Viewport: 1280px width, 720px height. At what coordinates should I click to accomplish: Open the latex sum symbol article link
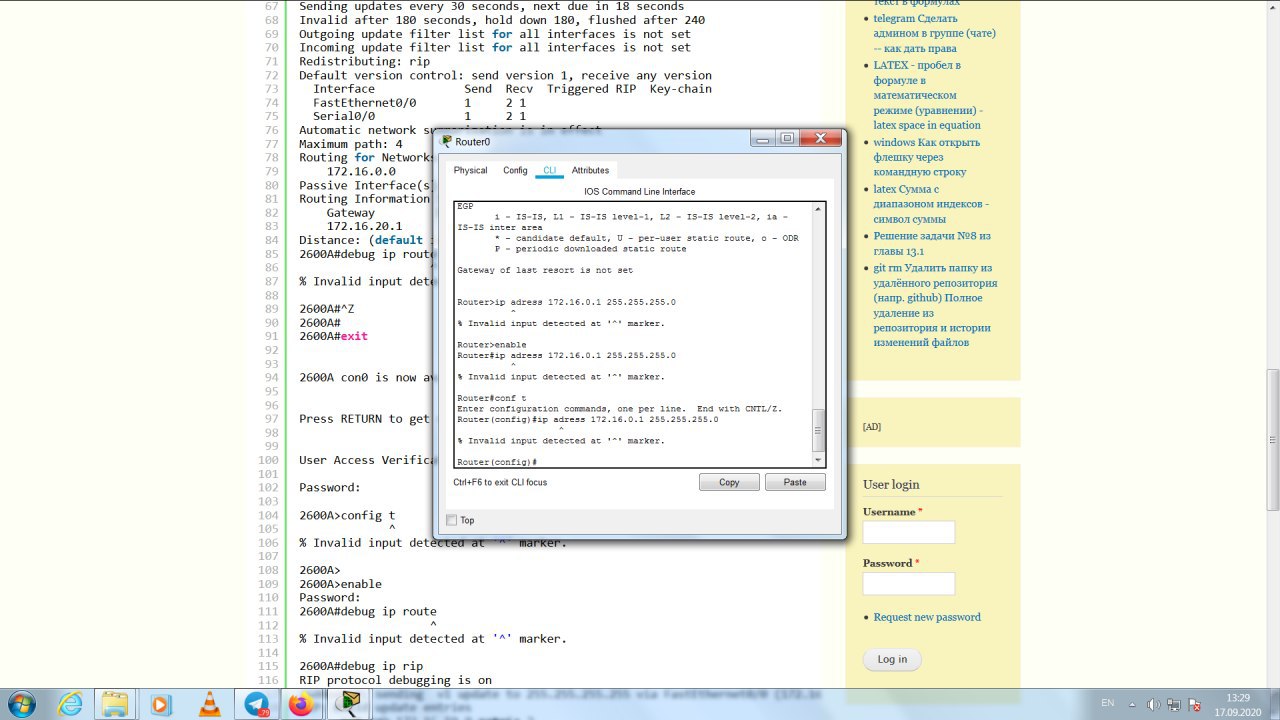pyautogui.click(x=931, y=204)
